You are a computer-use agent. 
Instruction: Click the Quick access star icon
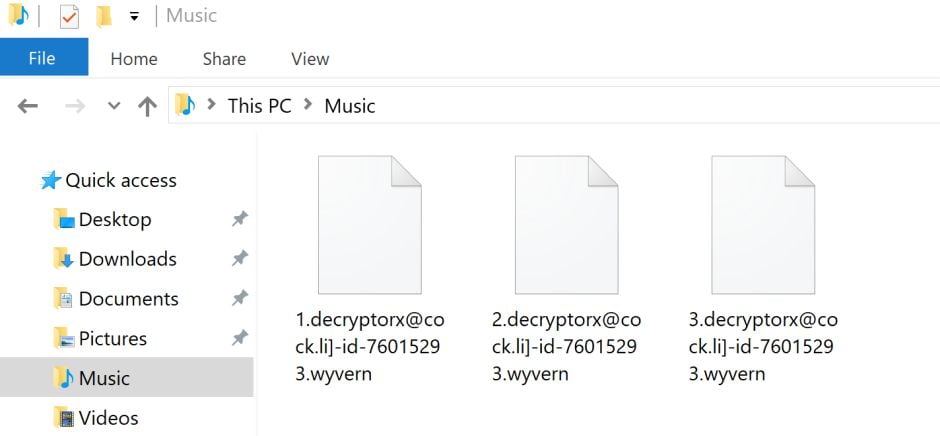pos(51,180)
